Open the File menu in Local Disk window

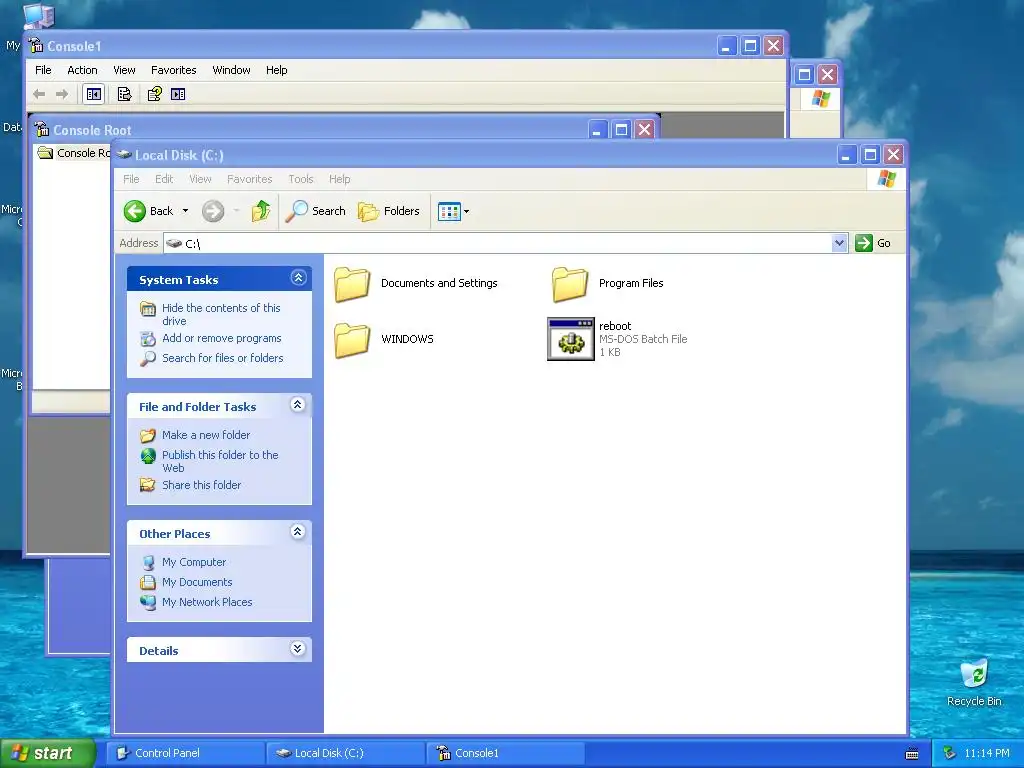coord(131,179)
